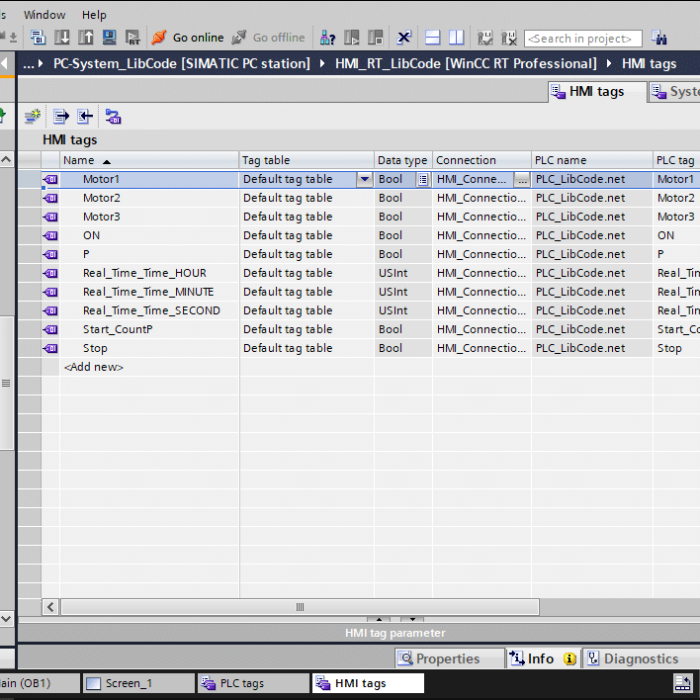Select the Real_Time_Time_MINUTE tag name
This screenshot has height=700, width=700.
[x=148, y=292]
